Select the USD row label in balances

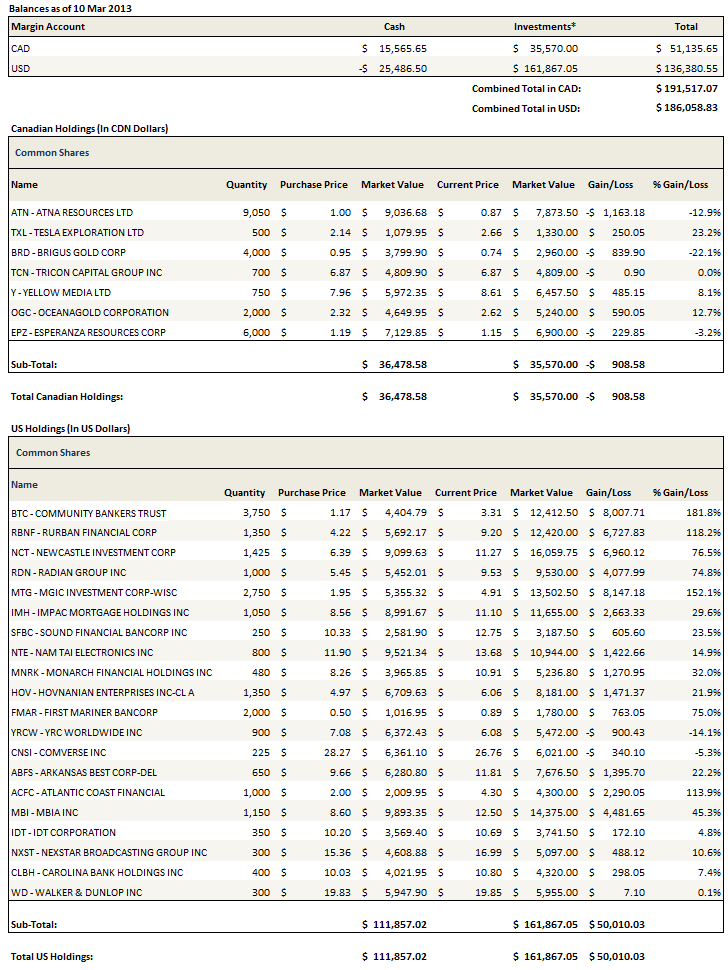pos(20,68)
